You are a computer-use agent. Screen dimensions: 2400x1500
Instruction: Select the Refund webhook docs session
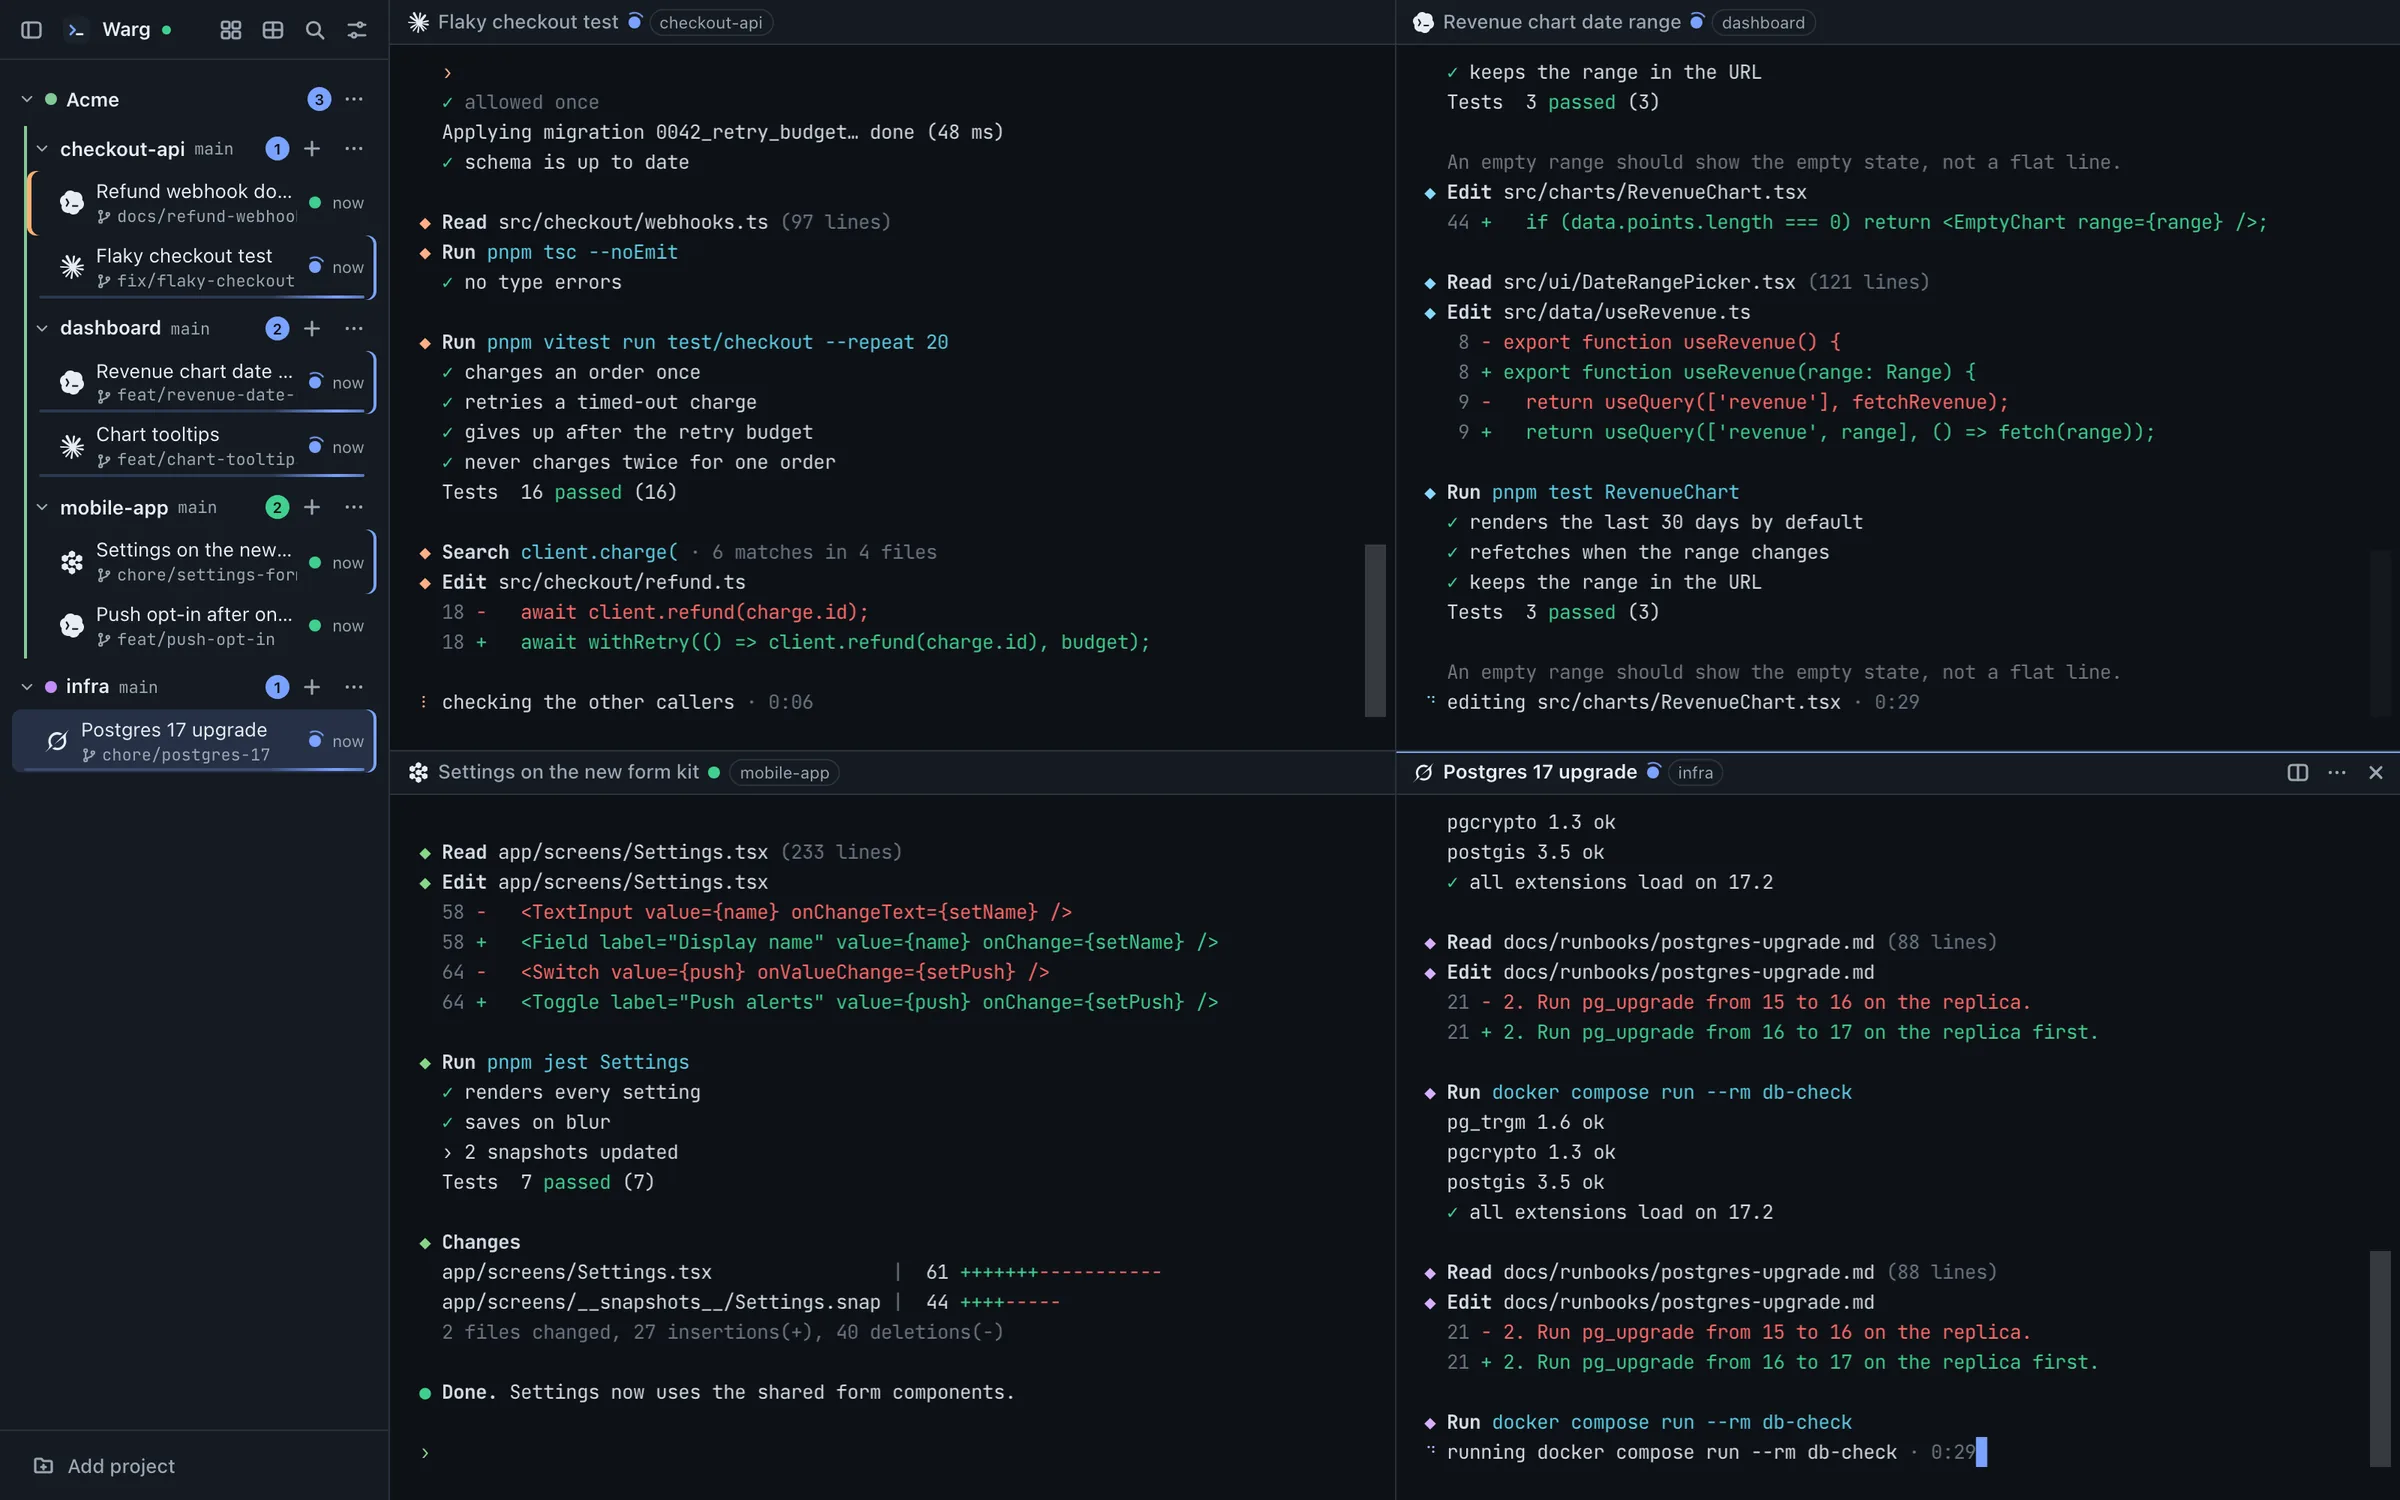point(202,203)
